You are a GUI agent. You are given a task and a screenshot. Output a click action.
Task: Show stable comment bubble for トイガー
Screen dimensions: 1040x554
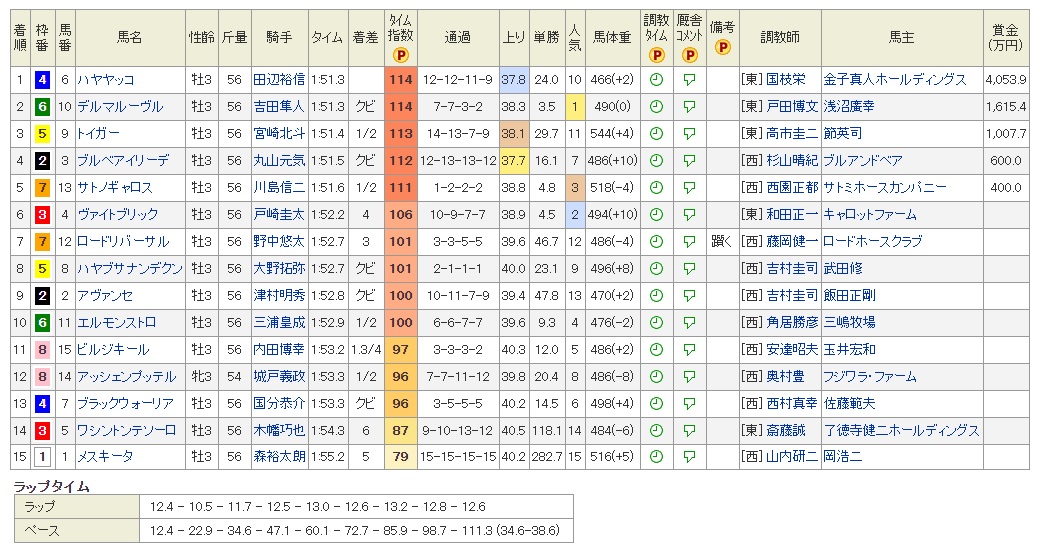tap(689, 133)
